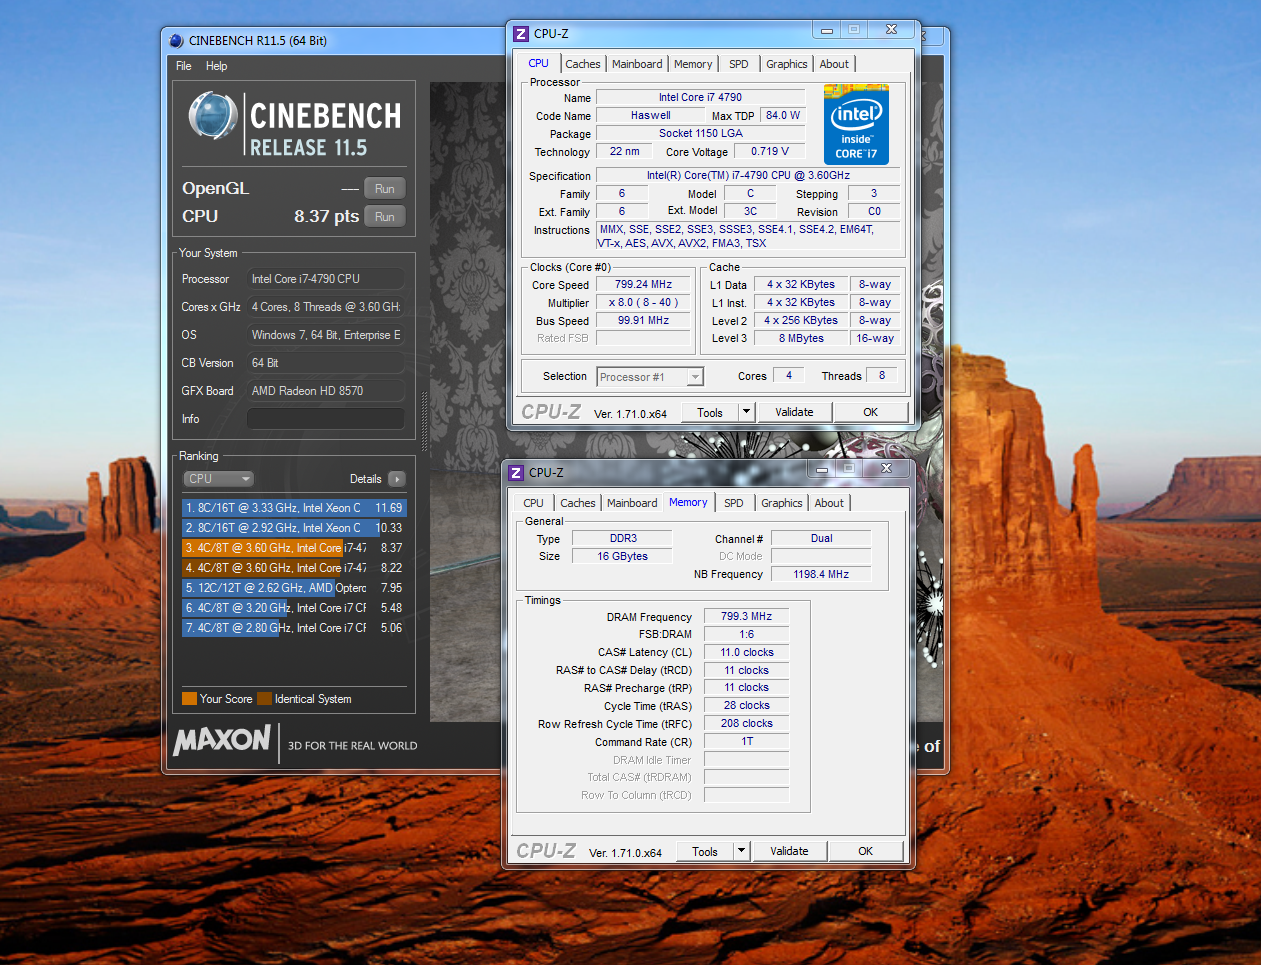The width and height of the screenshot is (1261, 965).
Task: Open the CPU ranking type dropdown
Action: (218, 479)
